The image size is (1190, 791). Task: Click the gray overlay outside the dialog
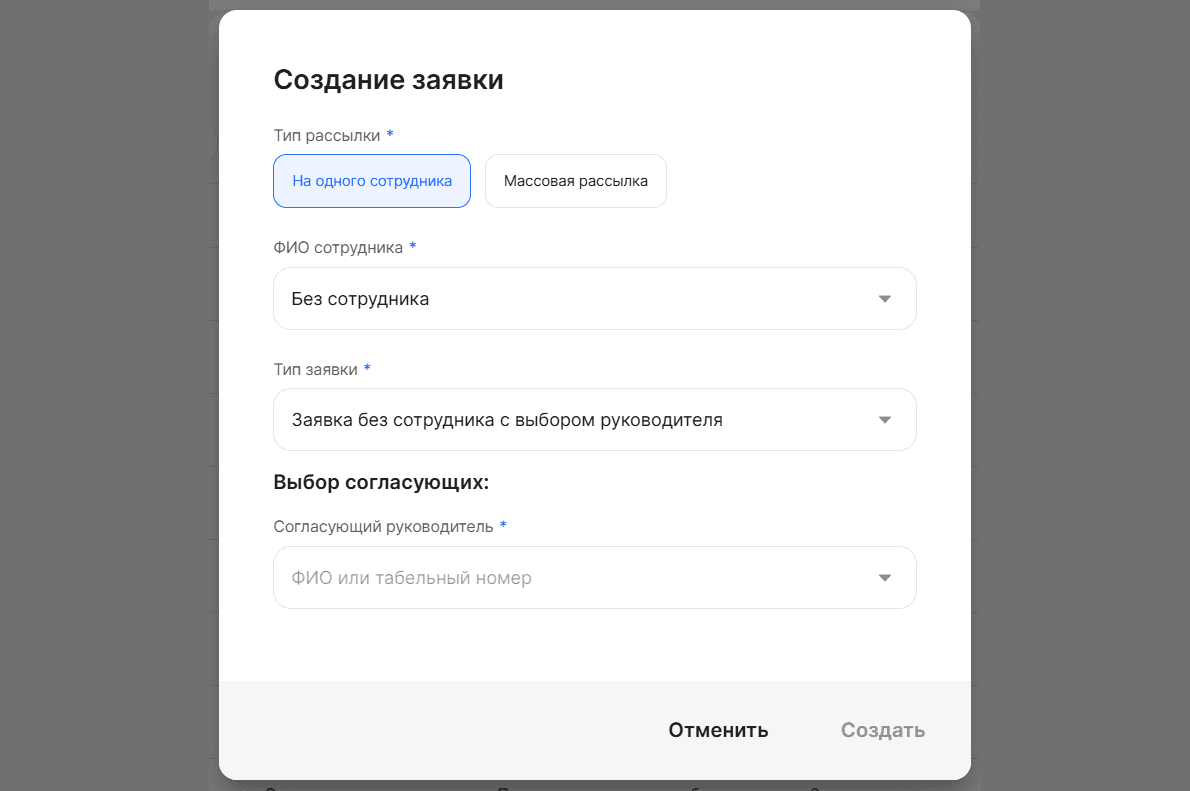click(100, 400)
